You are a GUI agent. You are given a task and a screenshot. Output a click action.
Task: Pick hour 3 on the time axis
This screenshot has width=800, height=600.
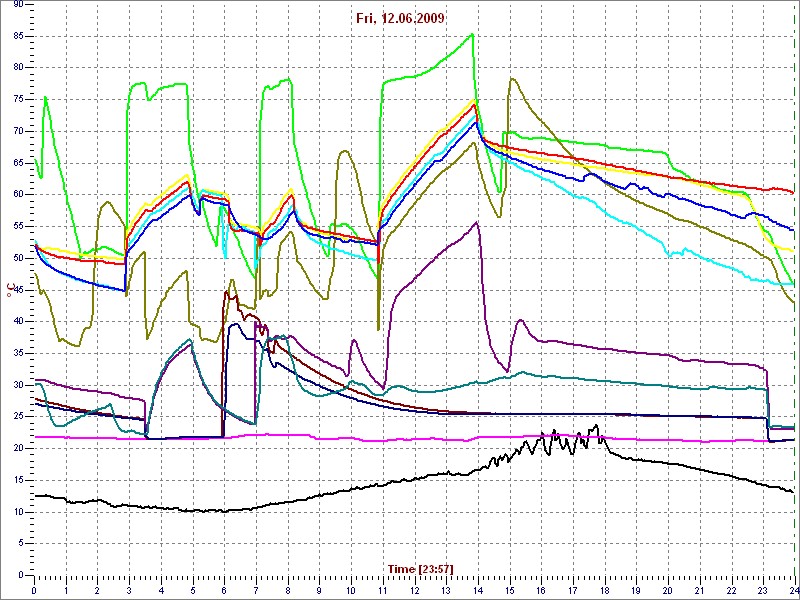(x=129, y=590)
